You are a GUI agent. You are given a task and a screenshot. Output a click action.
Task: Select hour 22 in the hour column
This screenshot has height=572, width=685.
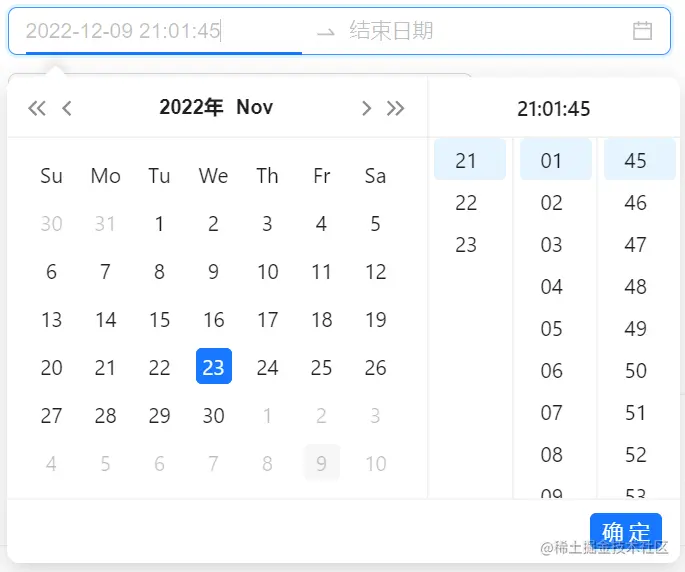coord(466,203)
